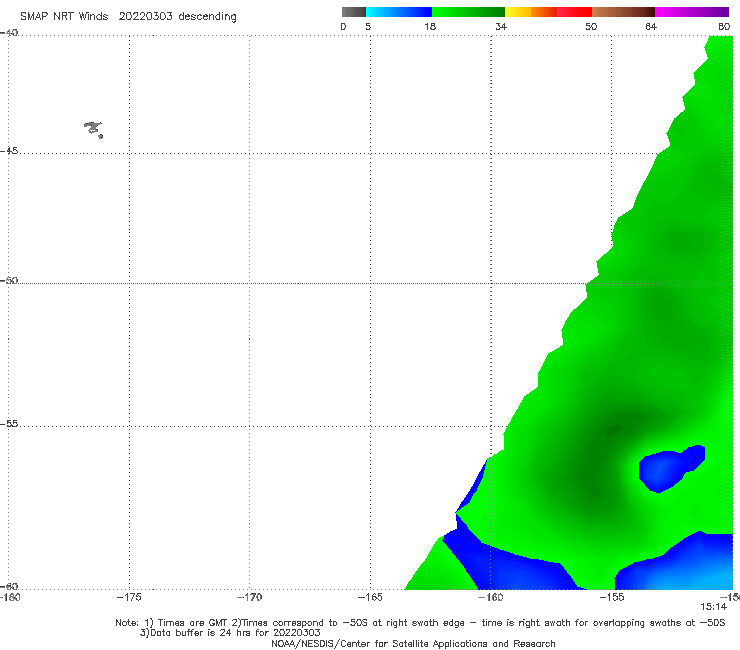Click the latitude label '-55'
This screenshot has height=650, width=740.
[9, 424]
